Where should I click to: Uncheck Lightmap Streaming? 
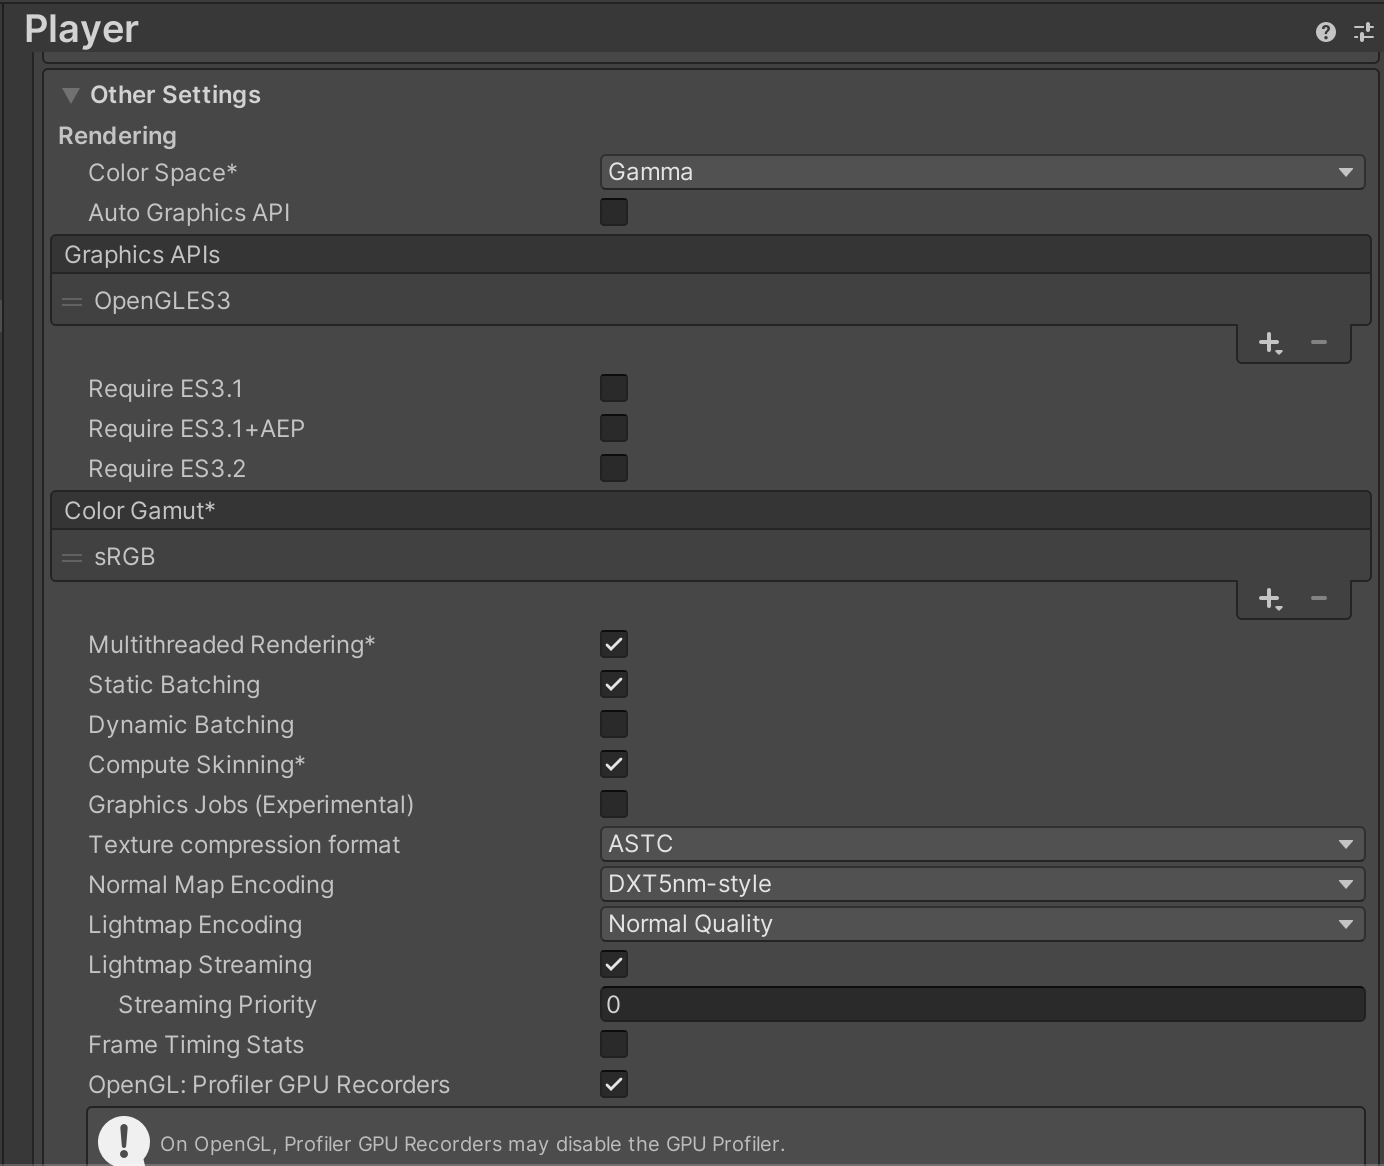tap(614, 964)
